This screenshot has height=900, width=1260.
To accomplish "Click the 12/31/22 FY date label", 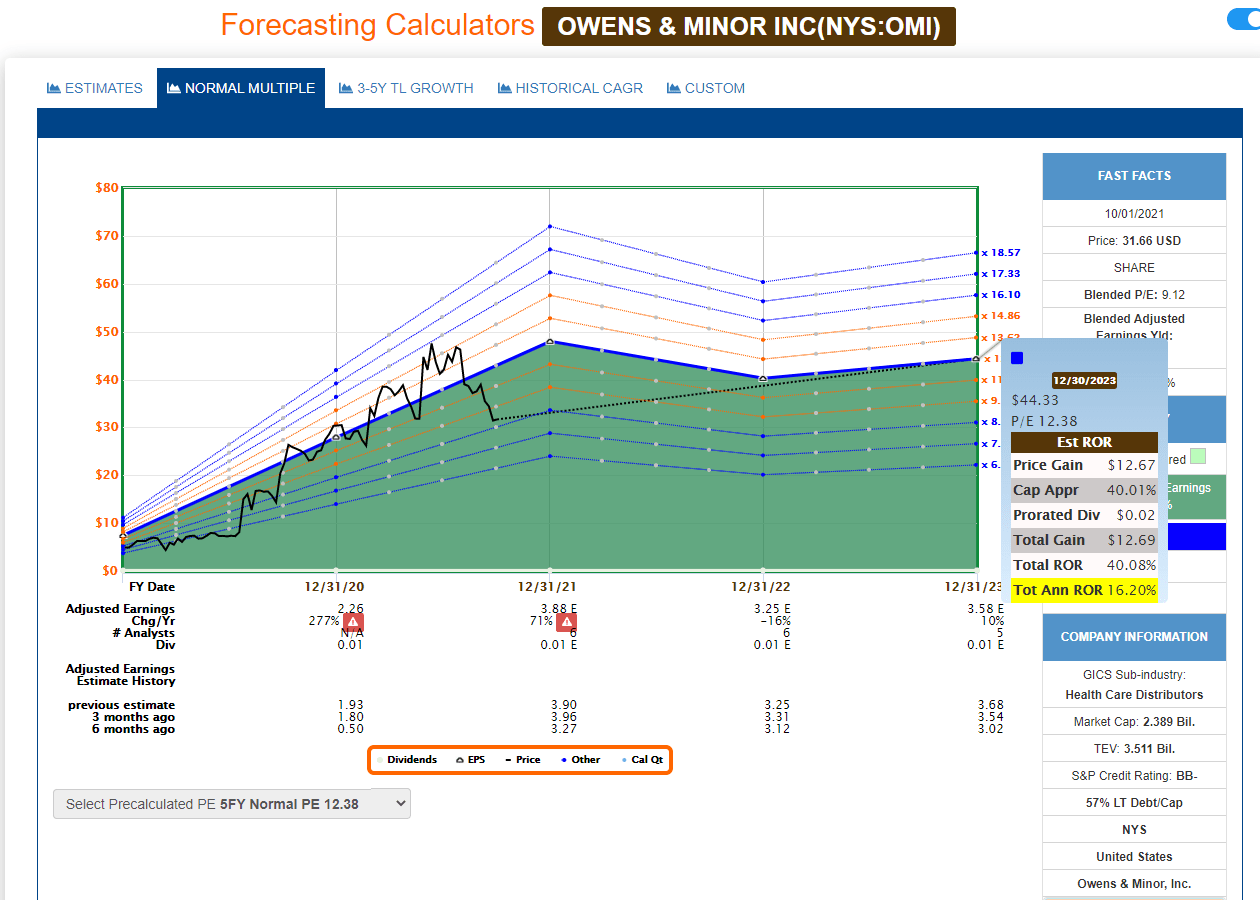I will (x=762, y=587).
